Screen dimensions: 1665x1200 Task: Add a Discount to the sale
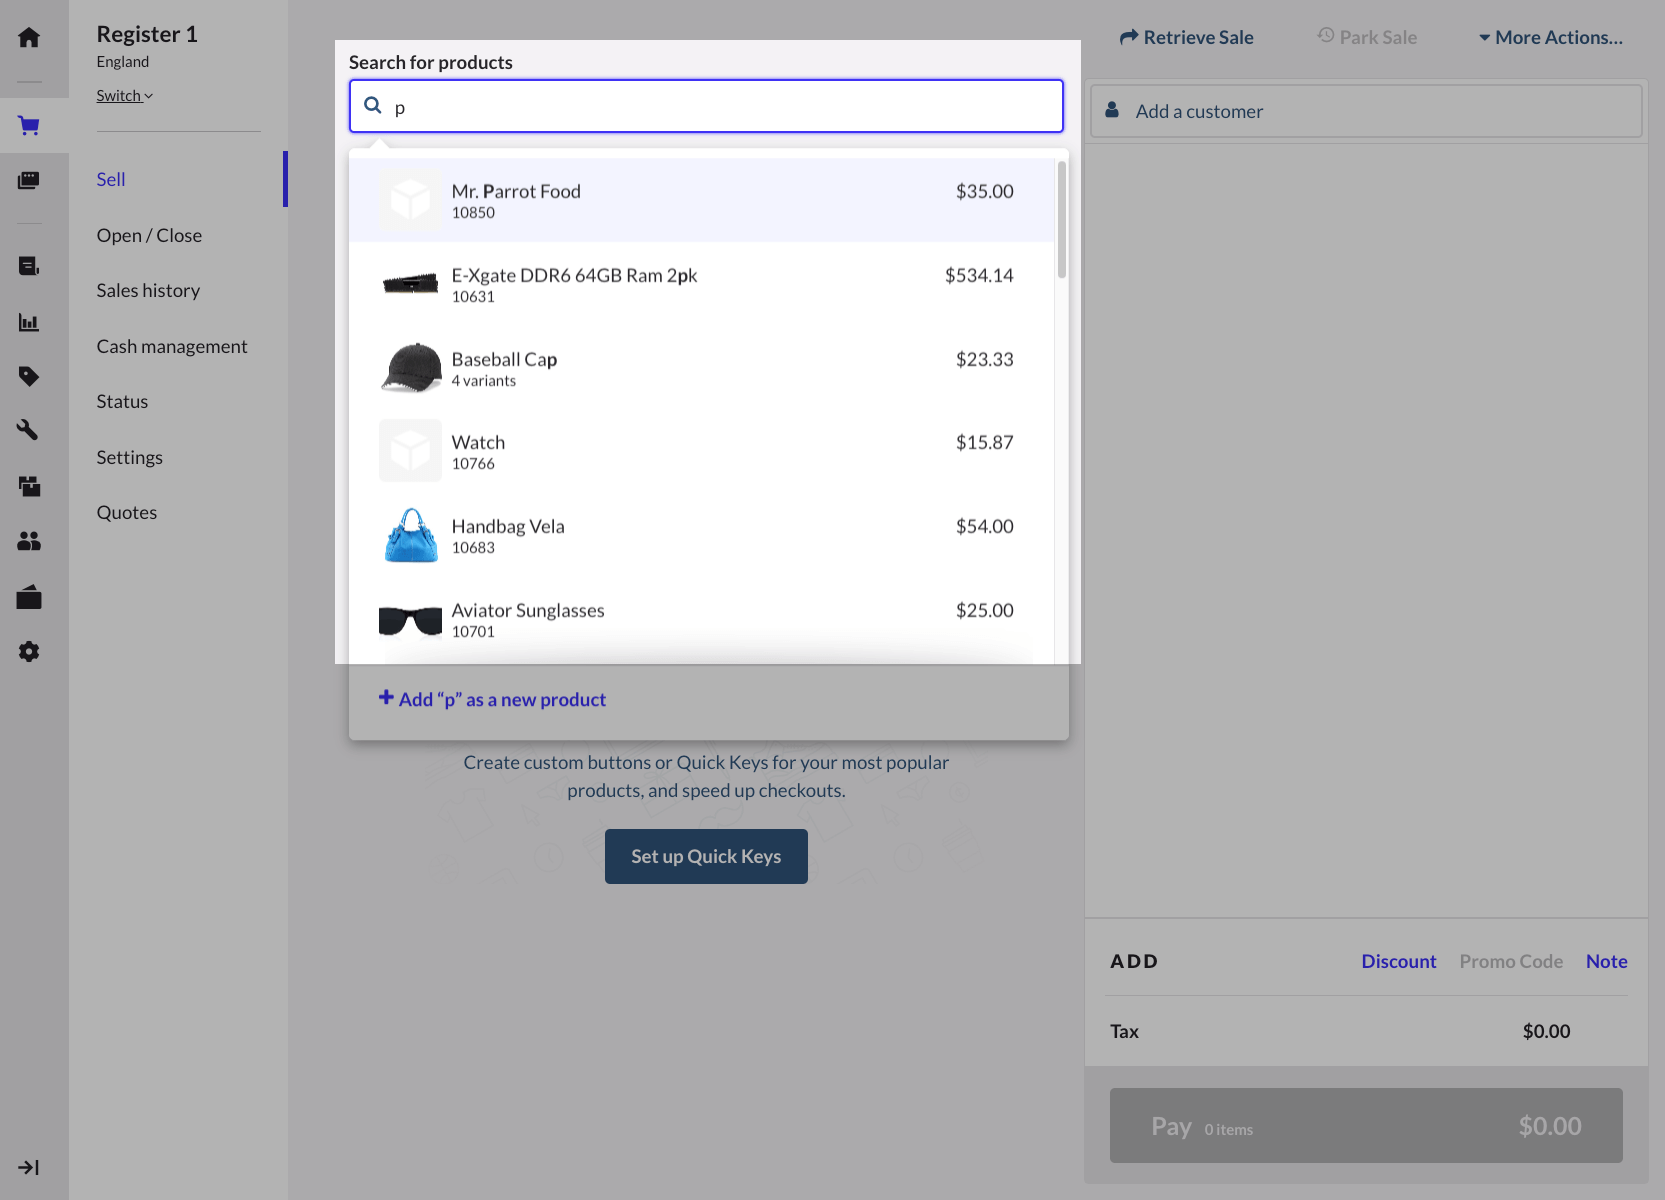pos(1398,961)
